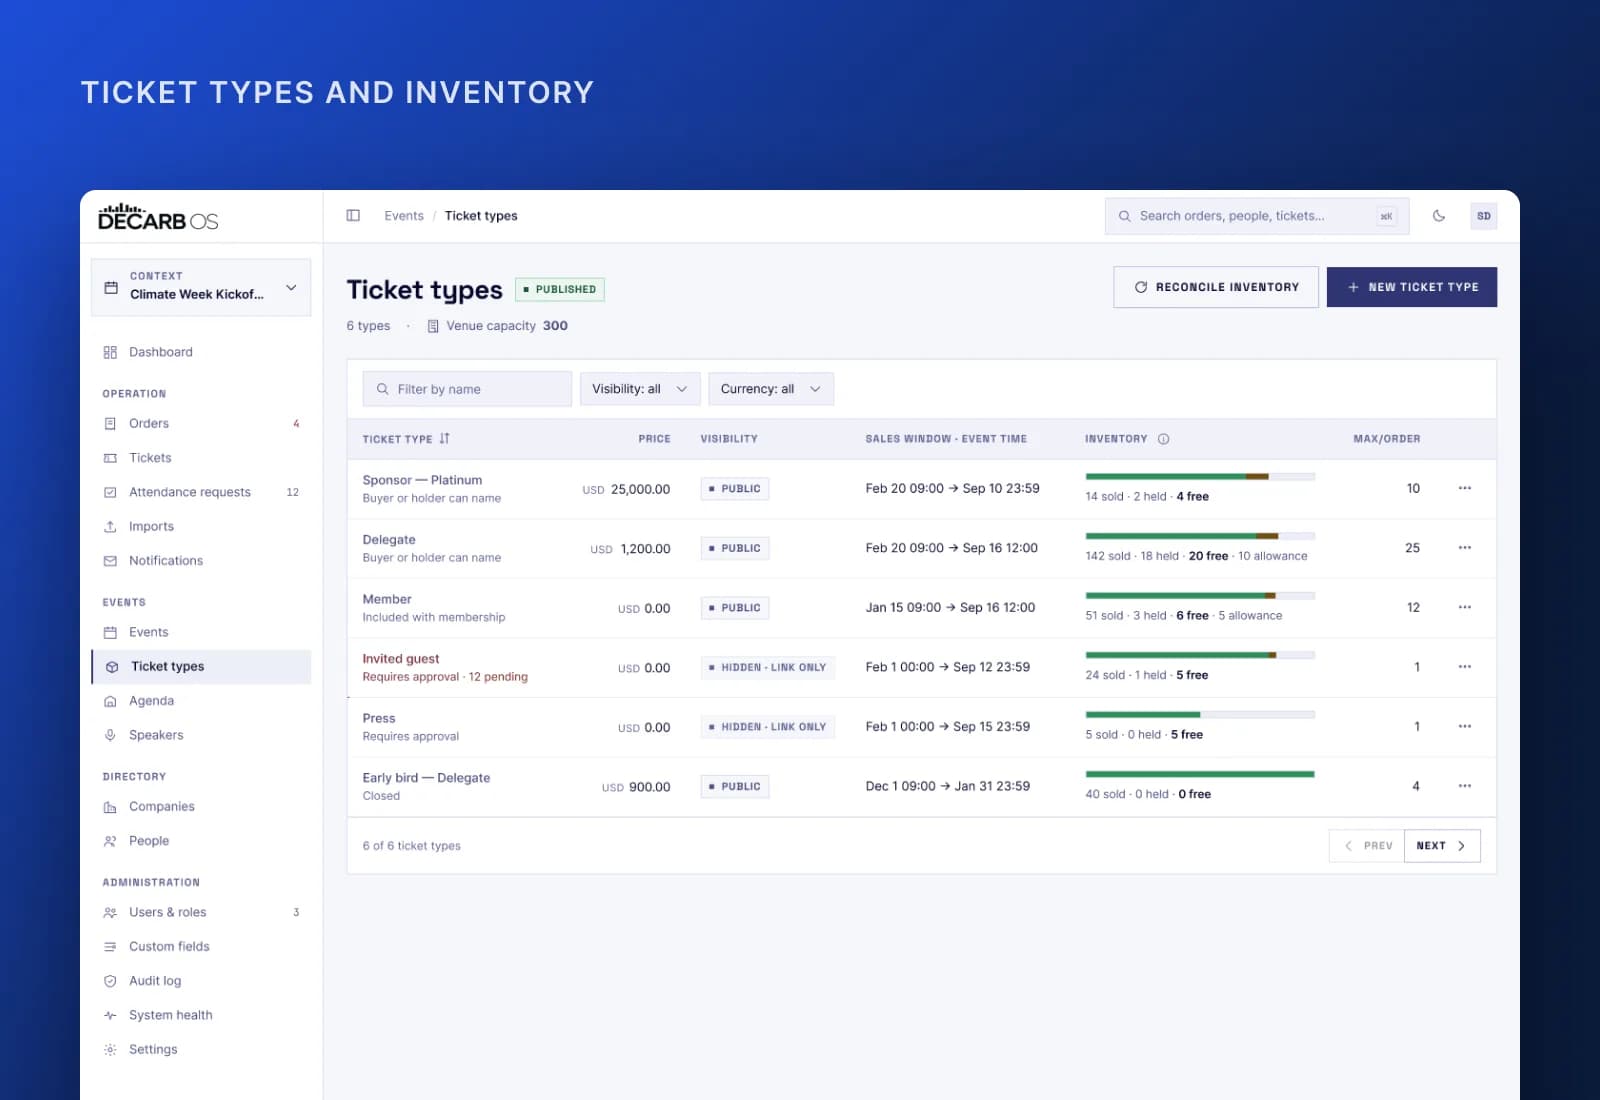The width and height of the screenshot is (1600, 1100).
Task: Click the Published status badge
Action: [560, 289]
